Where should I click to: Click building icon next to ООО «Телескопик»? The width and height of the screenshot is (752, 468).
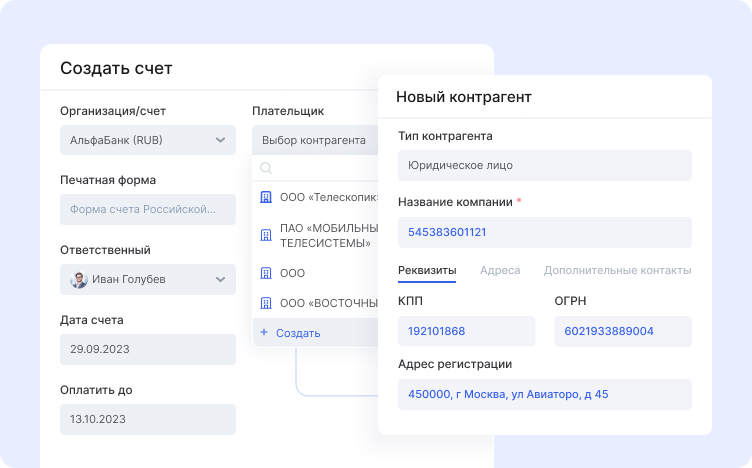tap(266, 197)
